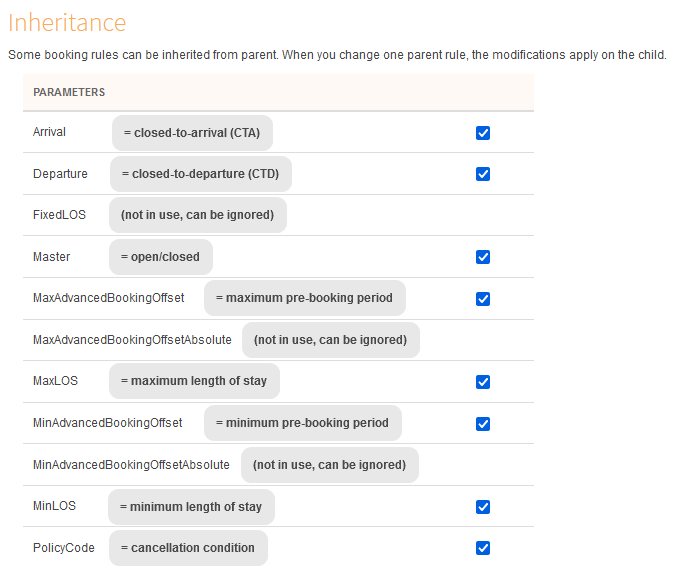Click the maximum pre-booking period annotation
Screen dimensions: 674x568
click(305, 298)
